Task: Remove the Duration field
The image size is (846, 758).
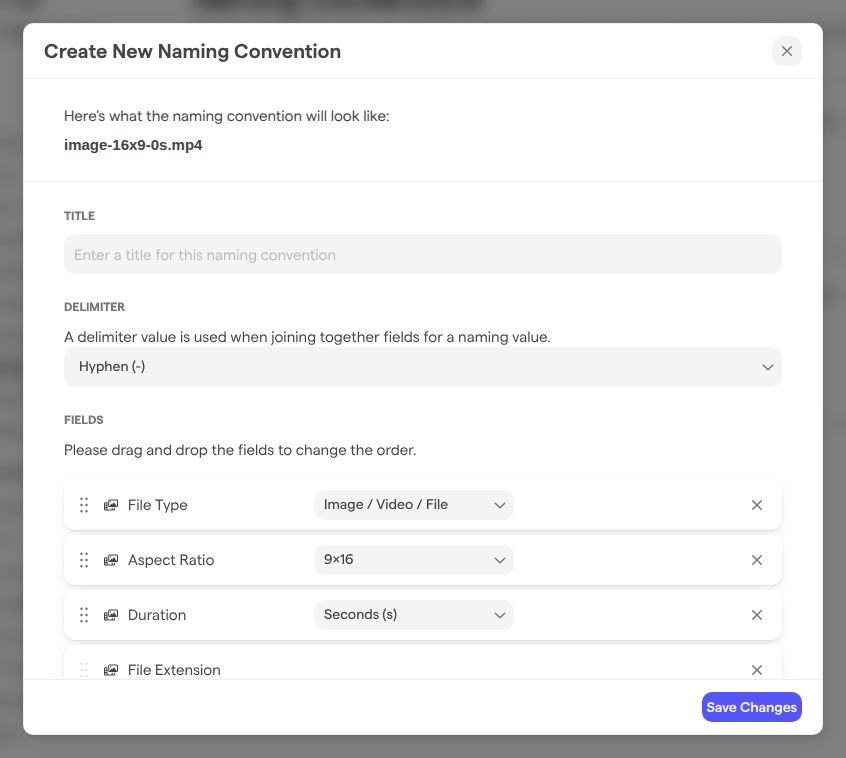Action: pos(757,615)
